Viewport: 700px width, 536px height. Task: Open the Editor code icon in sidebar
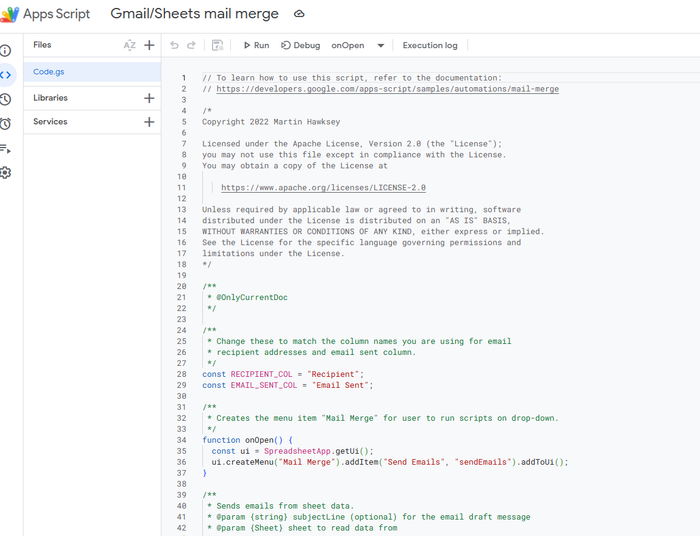(5, 75)
